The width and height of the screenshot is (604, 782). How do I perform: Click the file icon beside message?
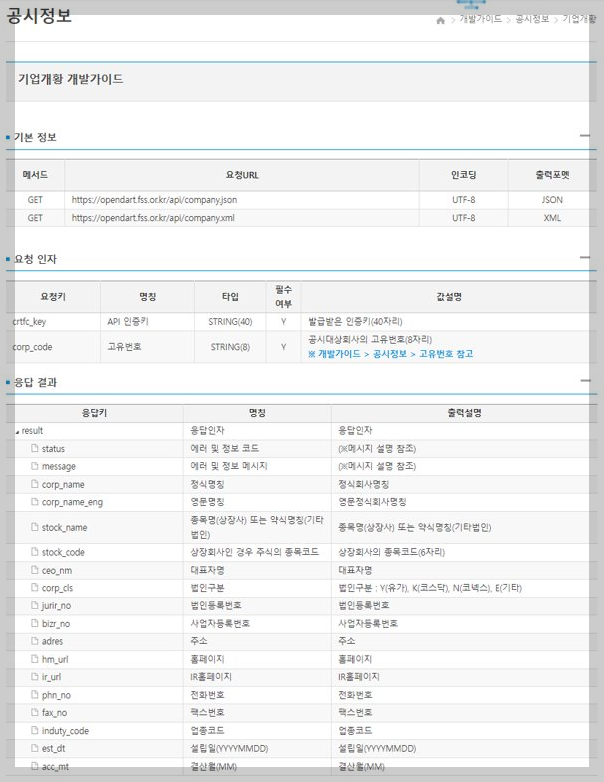[34, 466]
